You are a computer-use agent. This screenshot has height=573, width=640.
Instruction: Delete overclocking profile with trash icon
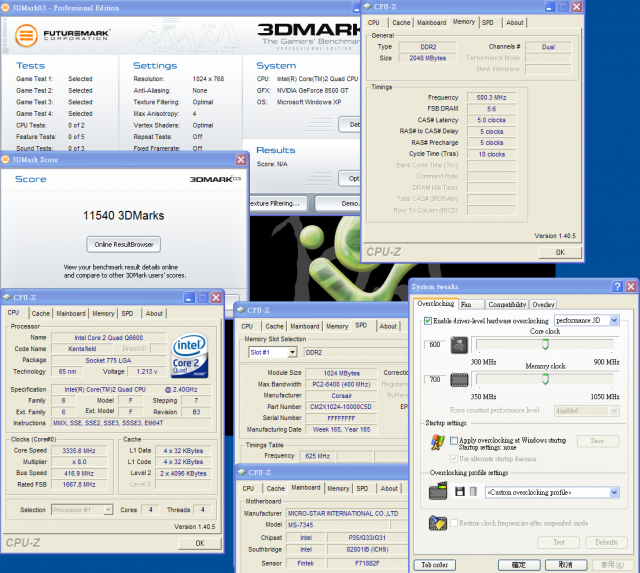(x=473, y=491)
